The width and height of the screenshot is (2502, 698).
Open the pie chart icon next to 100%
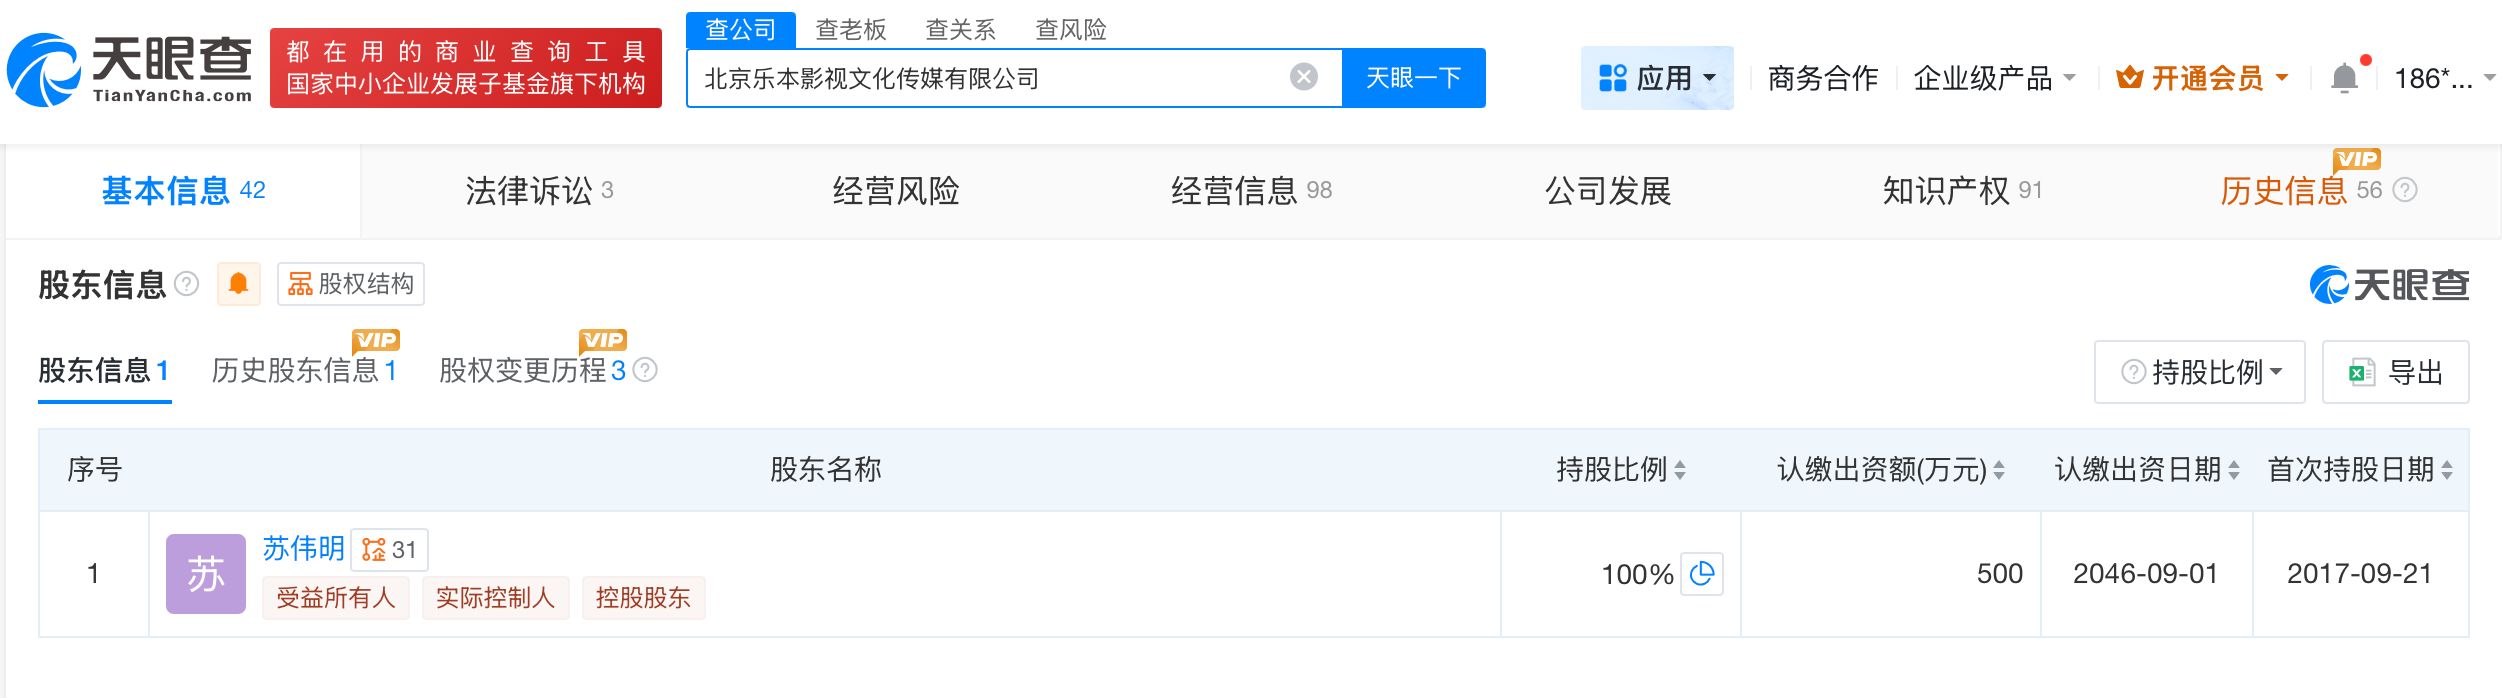[x=1701, y=574]
